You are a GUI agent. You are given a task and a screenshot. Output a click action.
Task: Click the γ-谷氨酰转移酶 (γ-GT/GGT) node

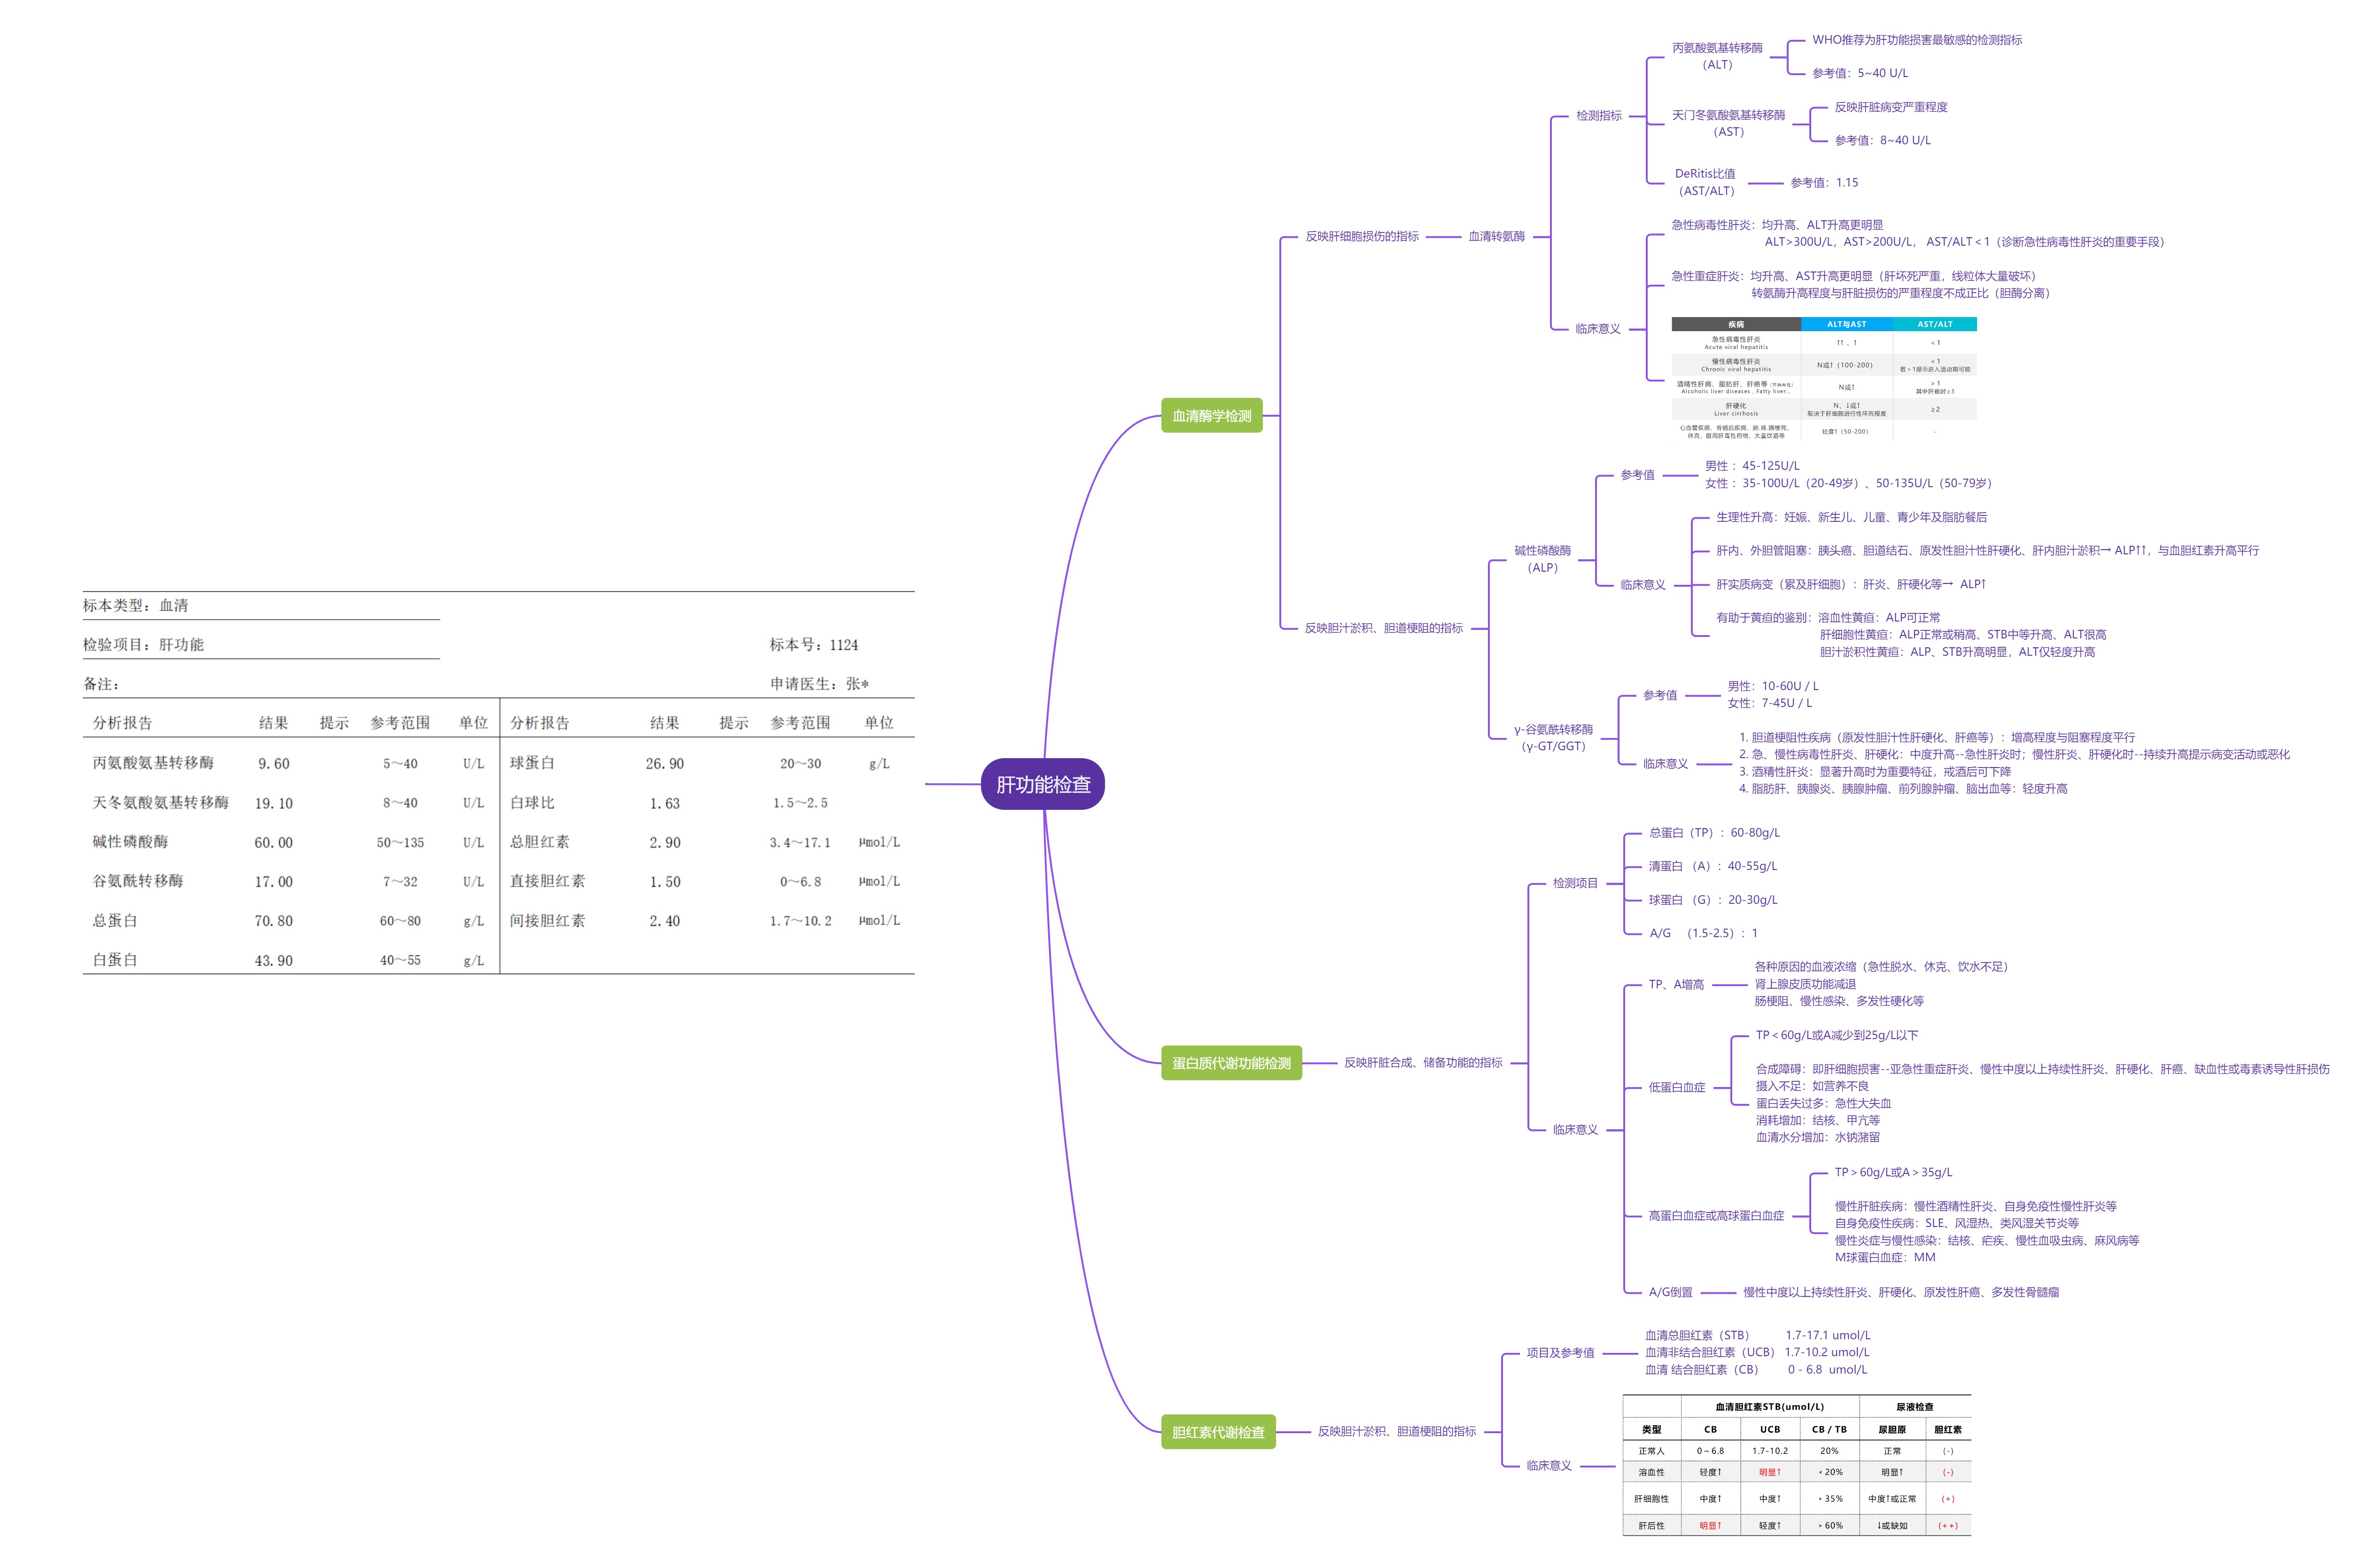pyautogui.click(x=1552, y=738)
